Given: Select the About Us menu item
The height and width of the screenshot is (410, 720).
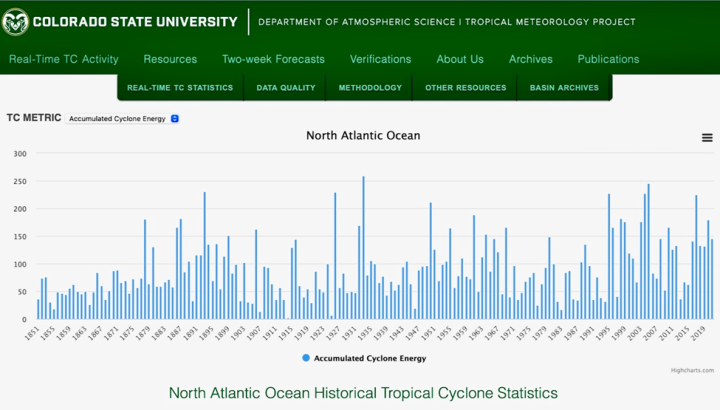Looking at the screenshot, I should 460,59.
